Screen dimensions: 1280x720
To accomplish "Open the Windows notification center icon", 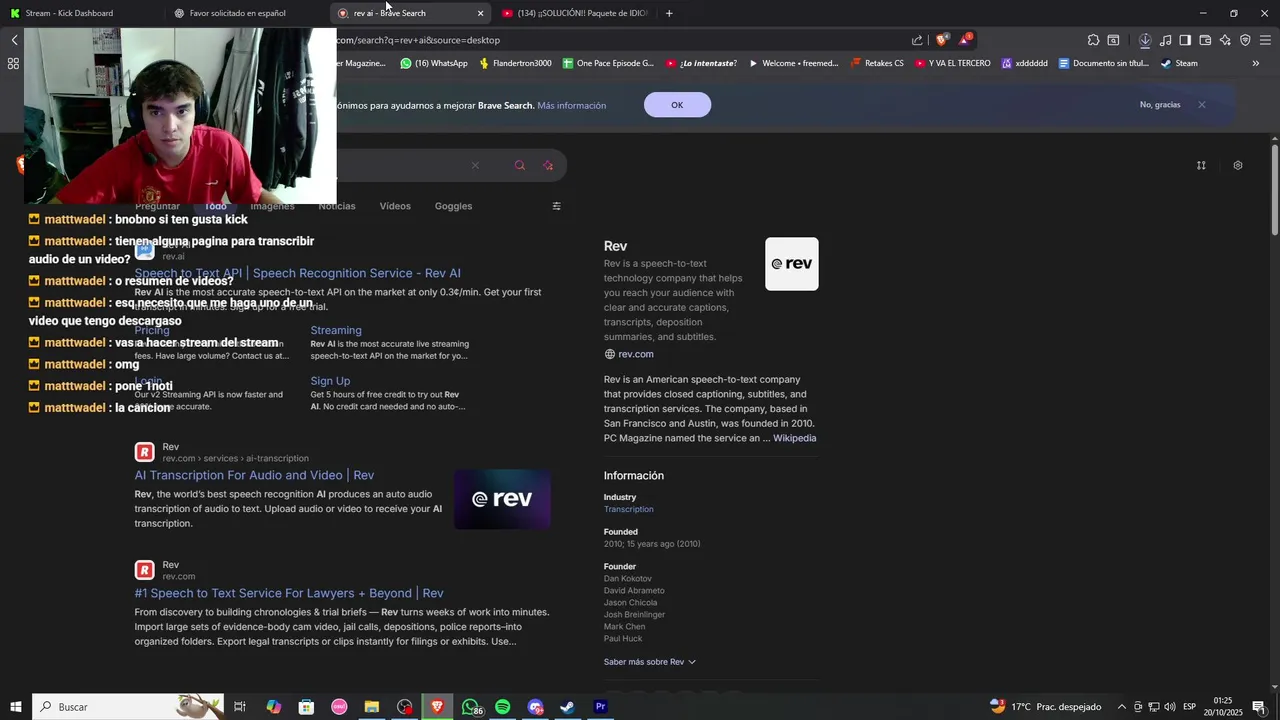I will click(x=1259, y=707).
